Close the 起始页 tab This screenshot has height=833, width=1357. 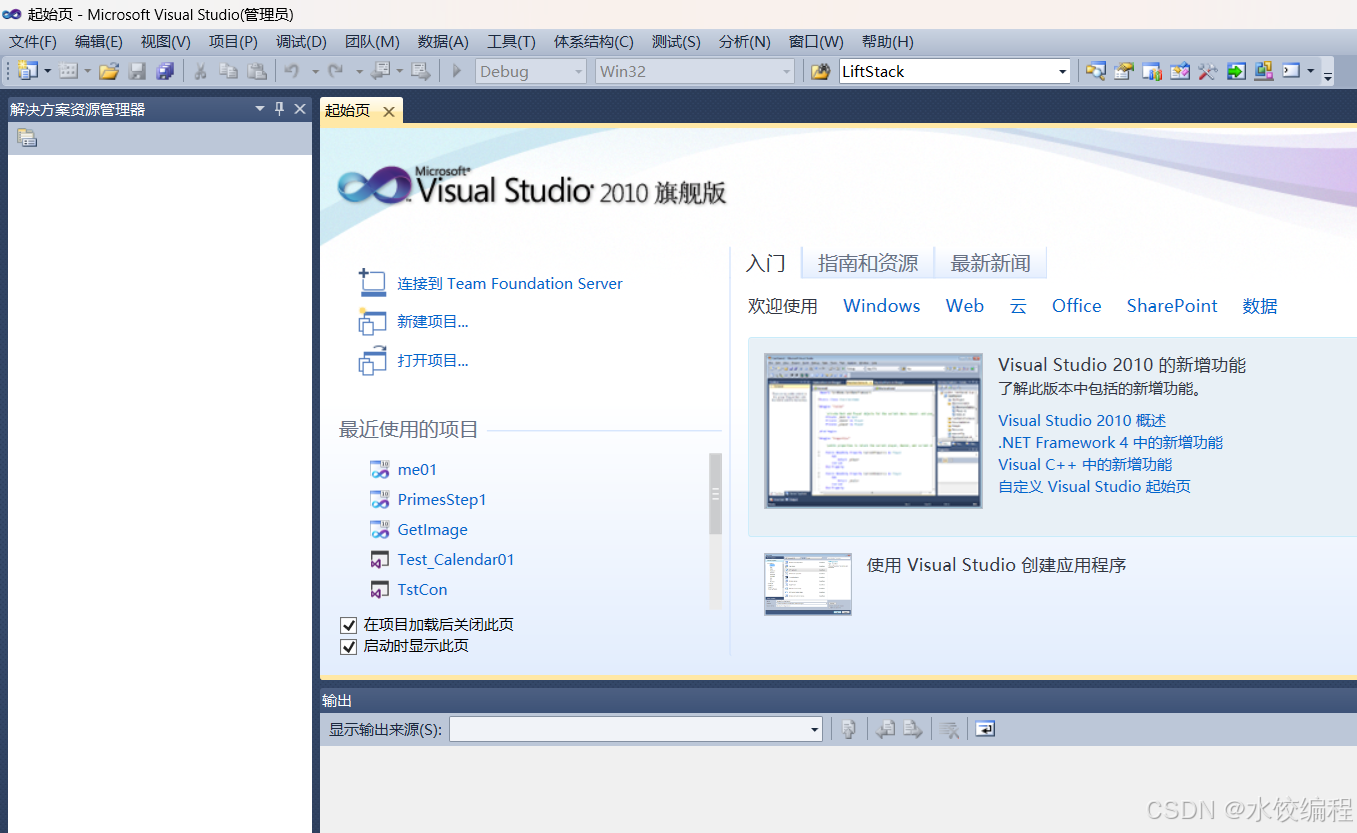(389, 111)
